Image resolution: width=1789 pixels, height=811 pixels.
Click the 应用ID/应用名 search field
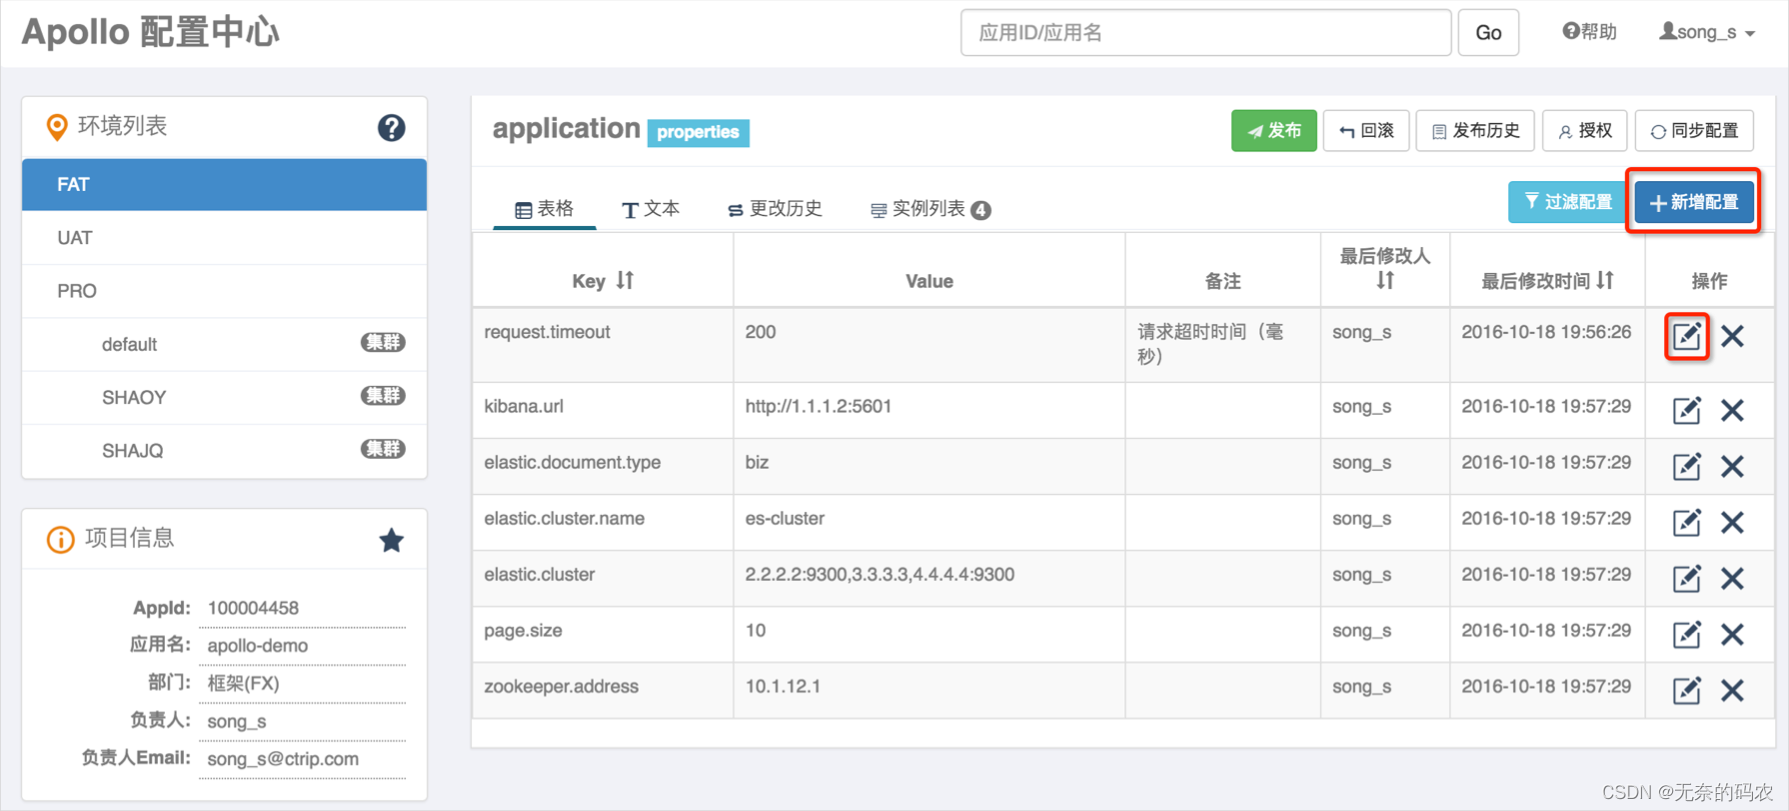pyautogui.click(x=1206, y=33)
